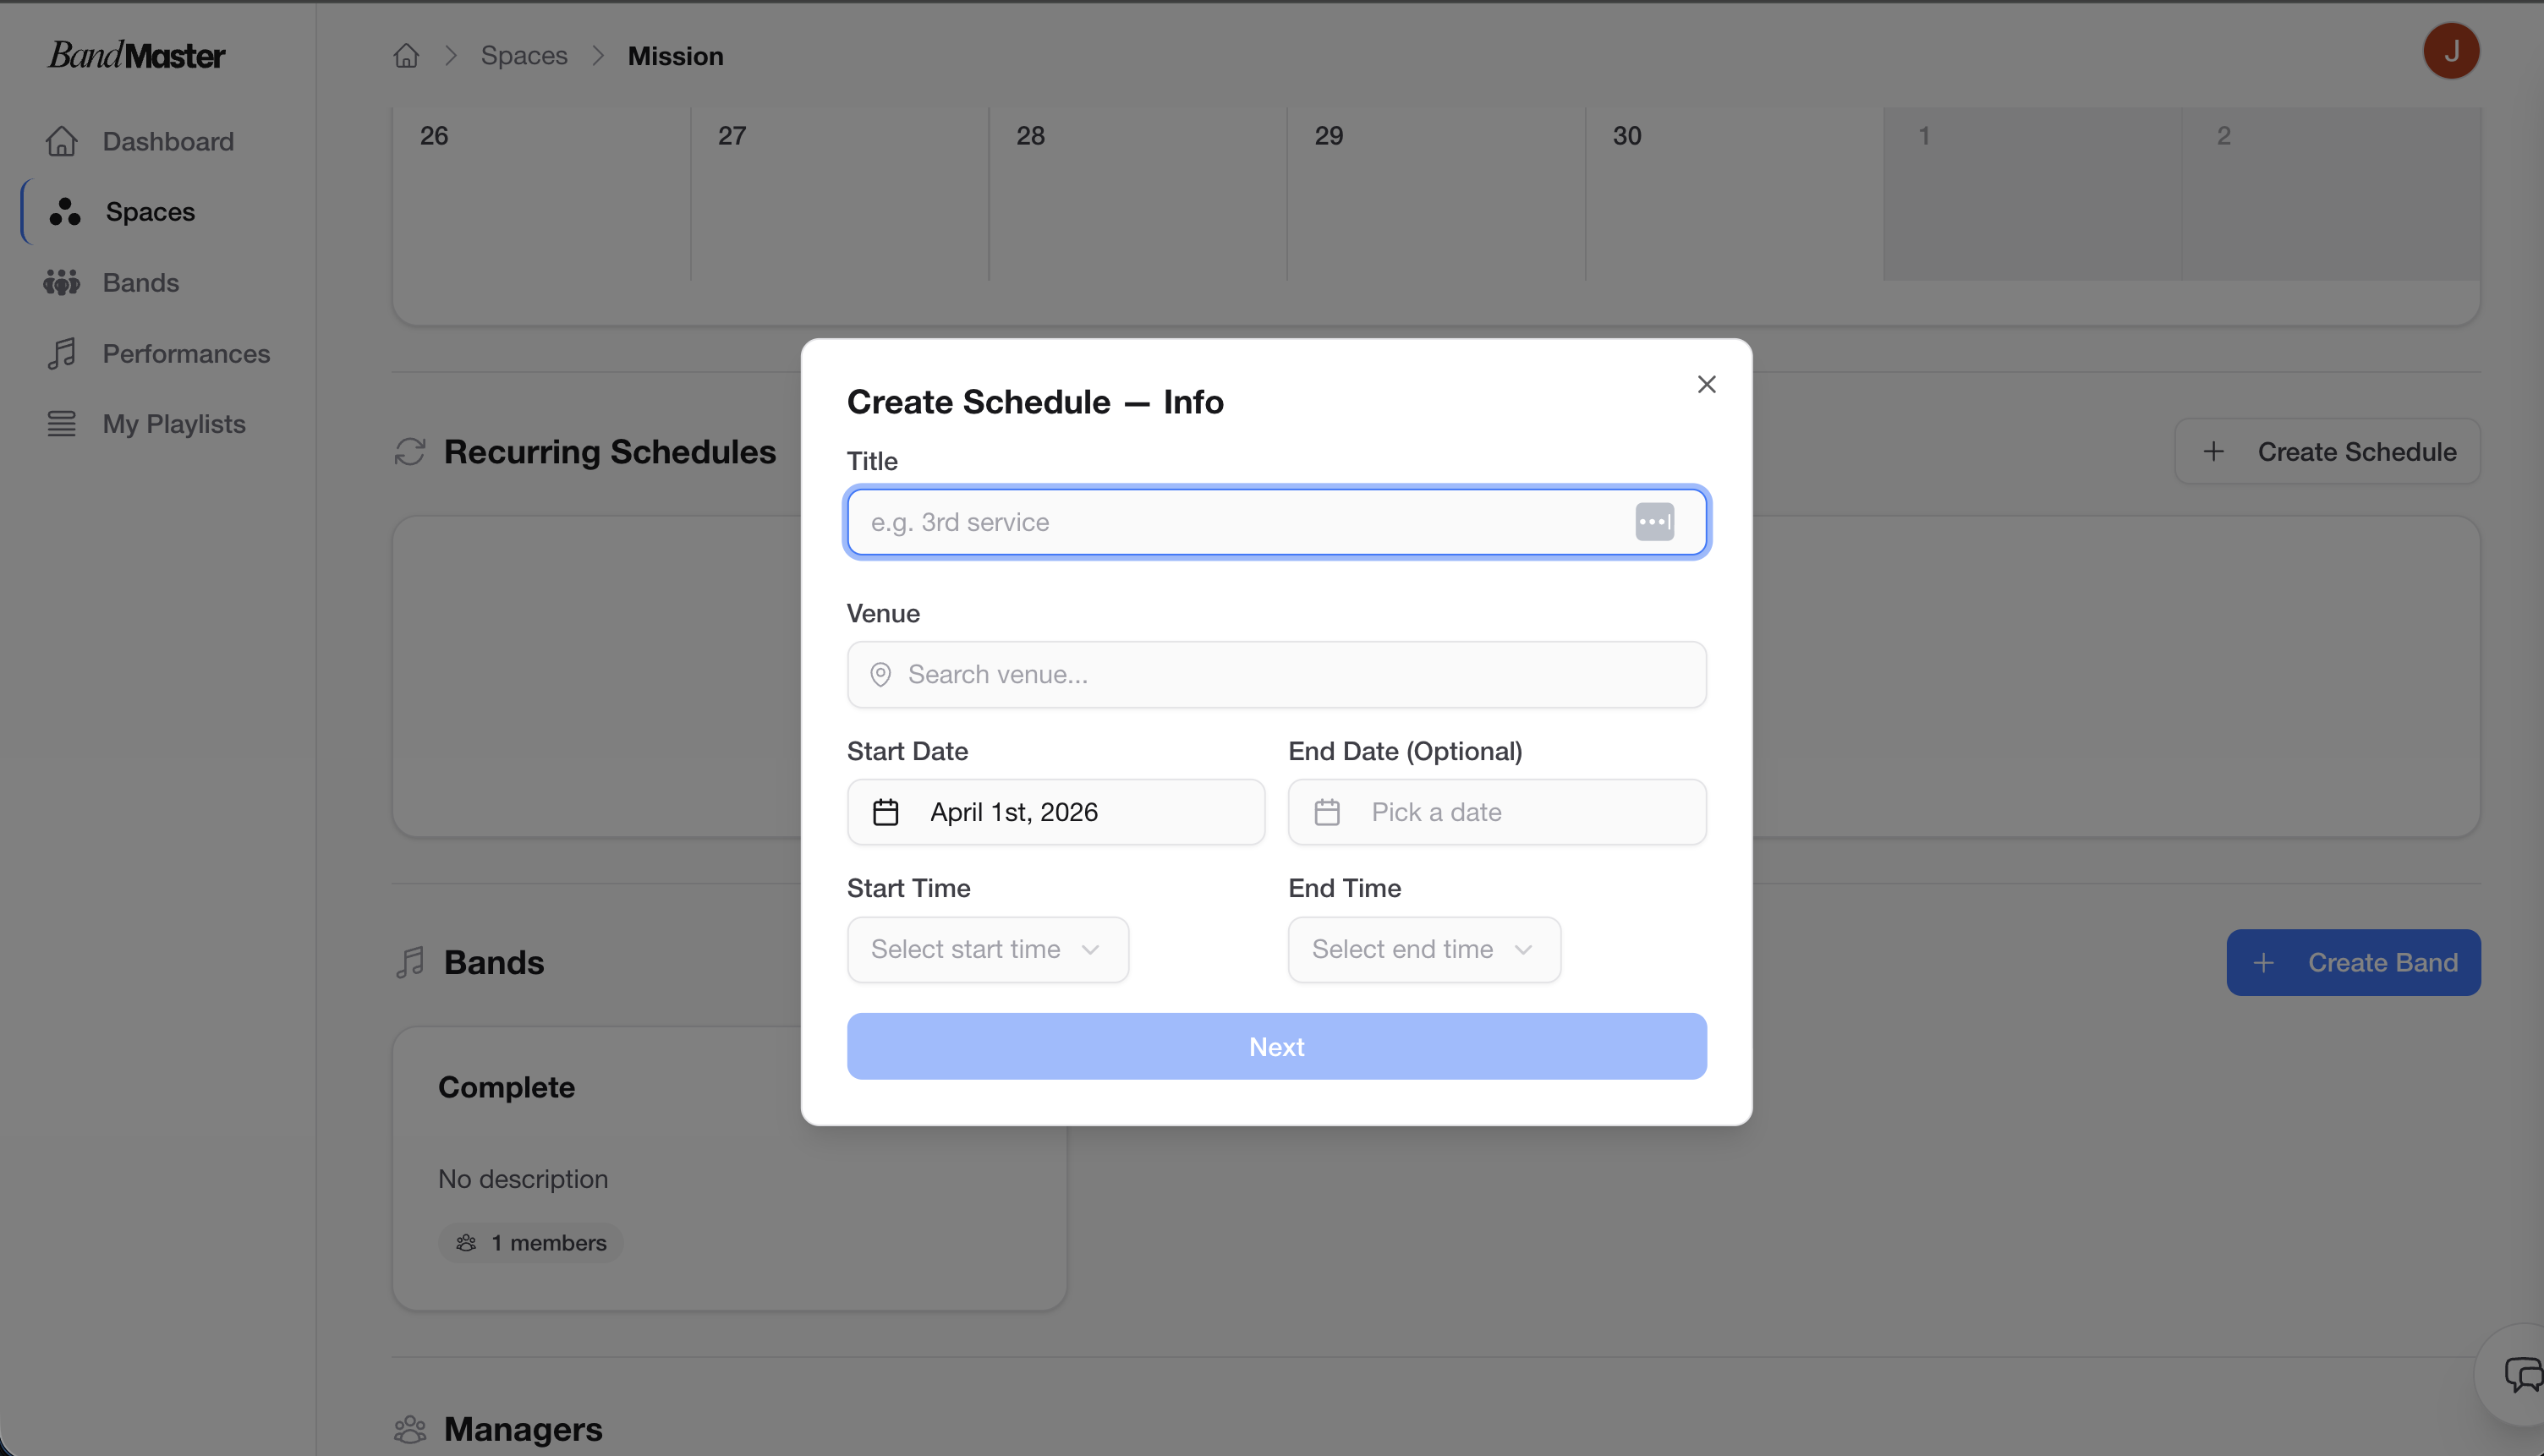Click the chat bubble support icon
This screenshot has width=2544, height=1456.
2522,1374
